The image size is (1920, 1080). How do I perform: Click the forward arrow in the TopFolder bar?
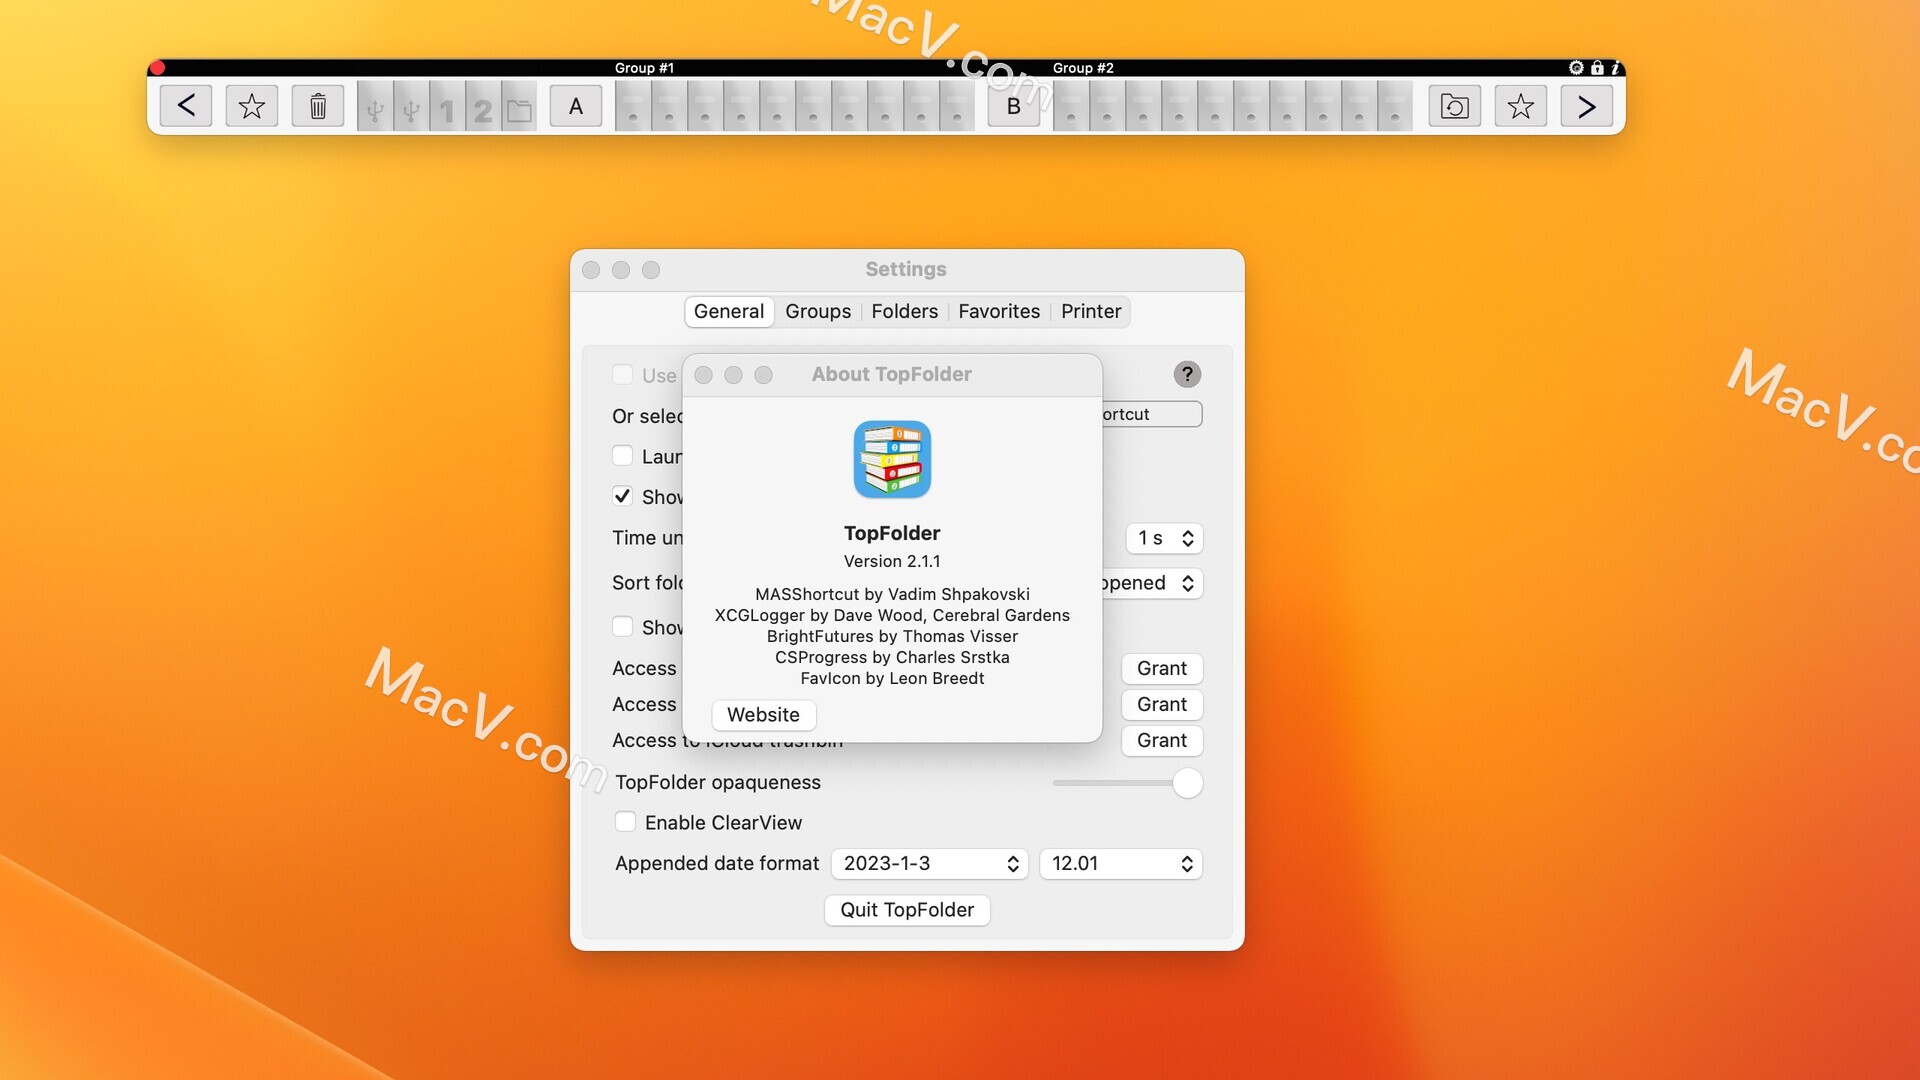(1587, 106)
